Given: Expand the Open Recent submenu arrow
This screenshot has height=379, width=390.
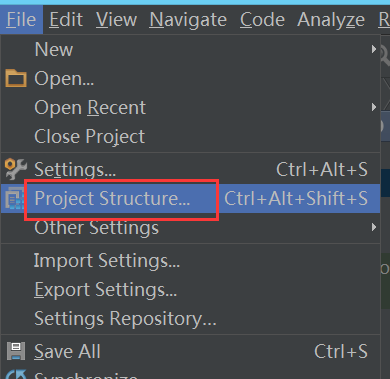Looking at the screenshot, I should click(x=374, y=107).
